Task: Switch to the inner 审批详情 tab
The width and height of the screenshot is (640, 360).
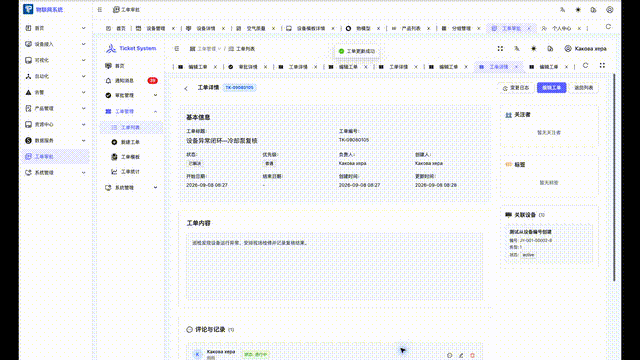Action: click(x=248, y=67)
